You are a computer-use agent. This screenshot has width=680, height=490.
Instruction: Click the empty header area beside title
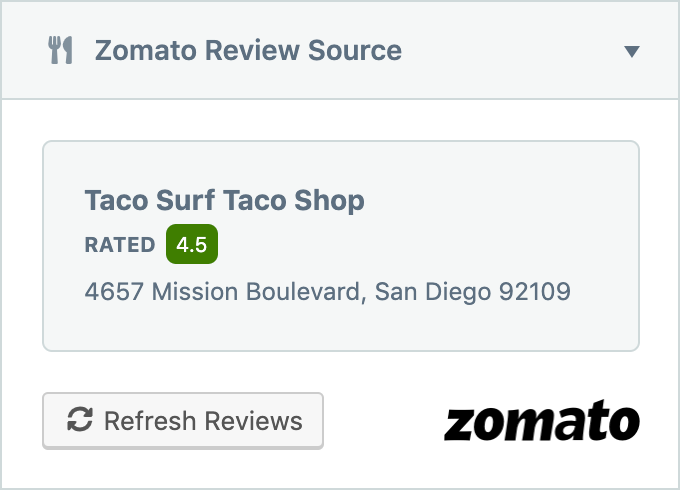512,50
